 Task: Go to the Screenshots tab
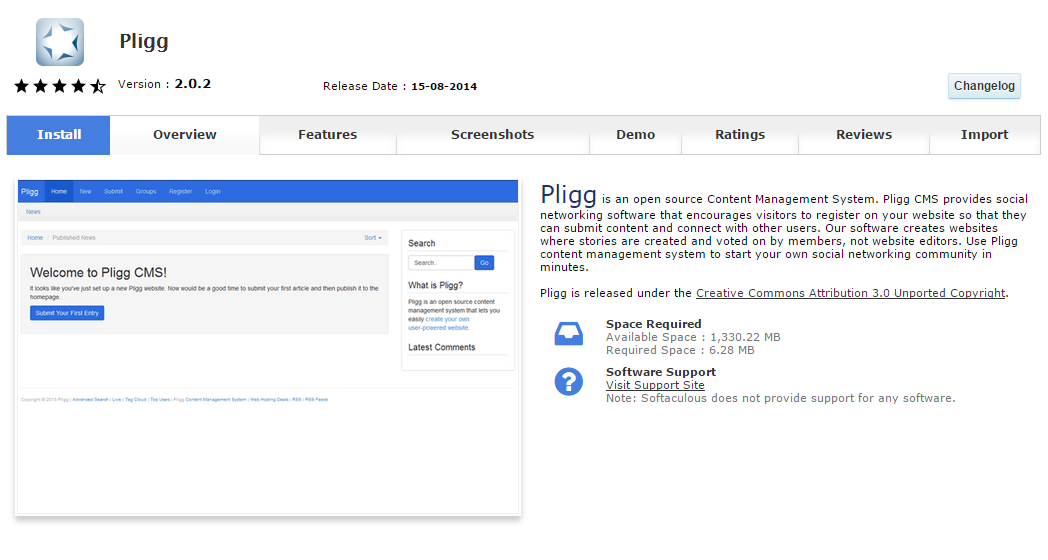[x=492, y=135]
